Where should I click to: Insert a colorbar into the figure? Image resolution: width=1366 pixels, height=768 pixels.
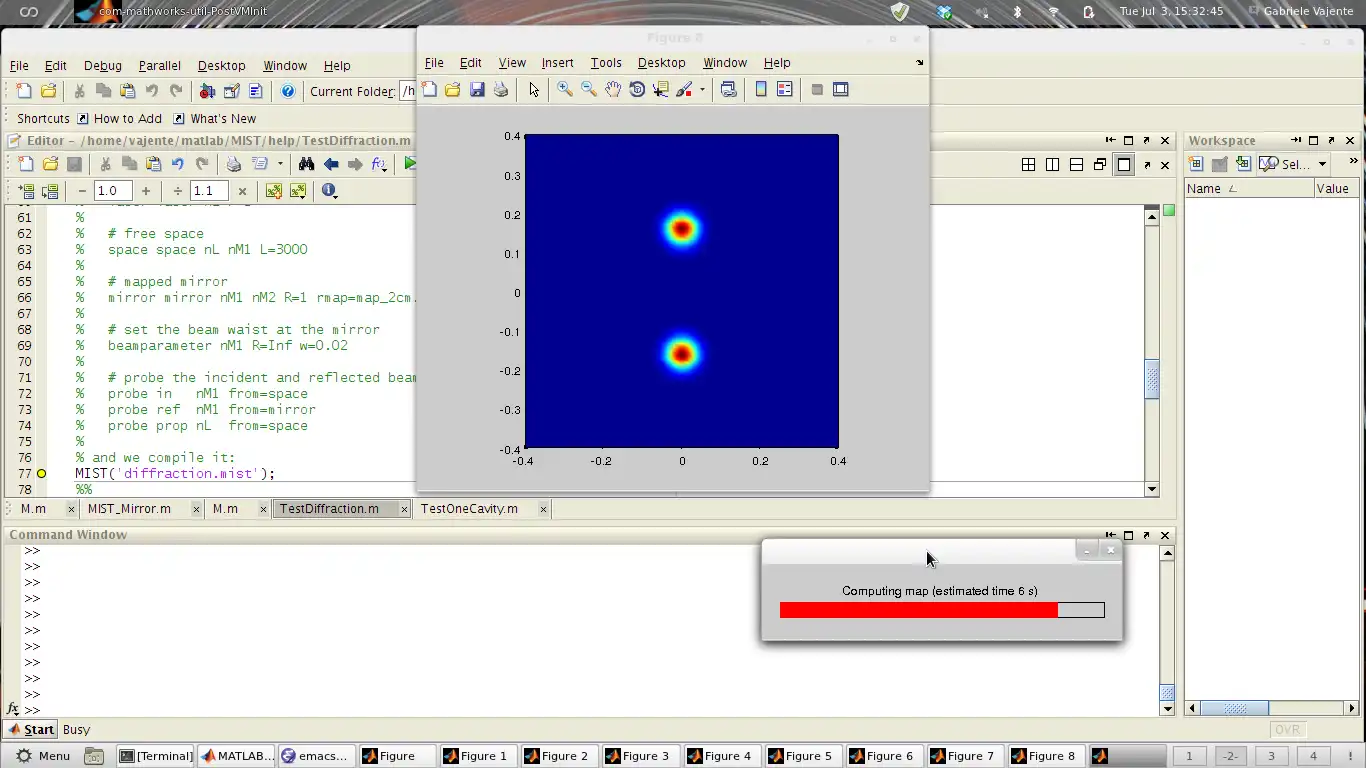tap(761, 90)
